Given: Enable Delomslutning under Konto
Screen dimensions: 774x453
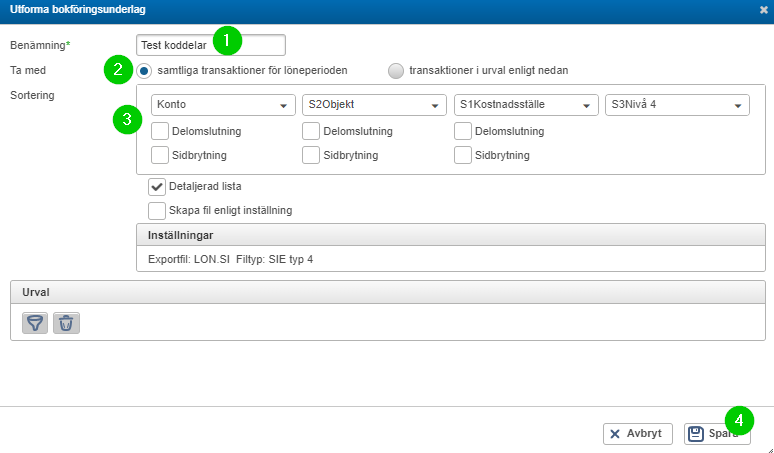Looking at the screenshot, I should [x=160, y=131].
